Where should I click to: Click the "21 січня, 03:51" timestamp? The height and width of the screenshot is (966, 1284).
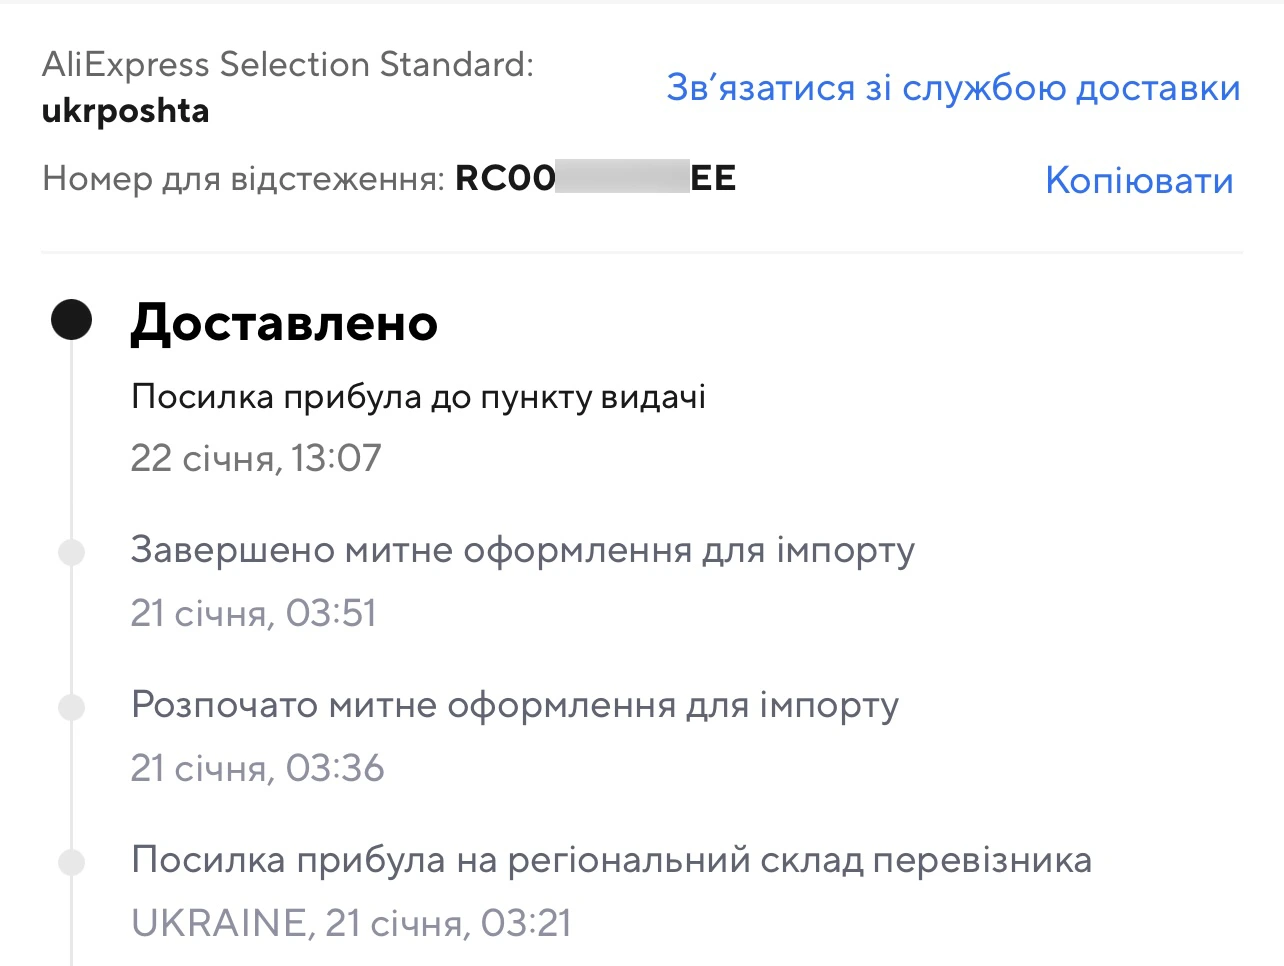click(x=255, y=613)
